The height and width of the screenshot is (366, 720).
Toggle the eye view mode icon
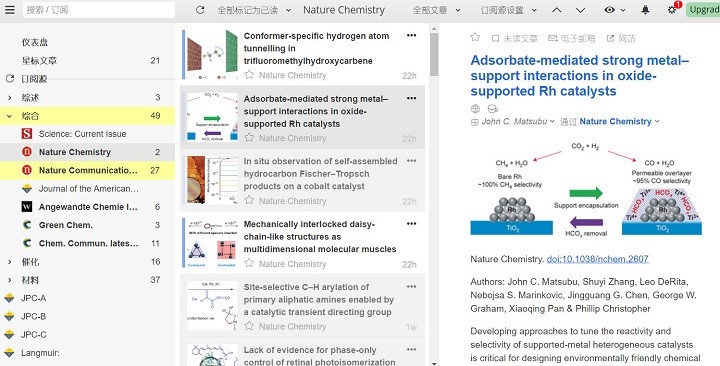pos(609,10)
